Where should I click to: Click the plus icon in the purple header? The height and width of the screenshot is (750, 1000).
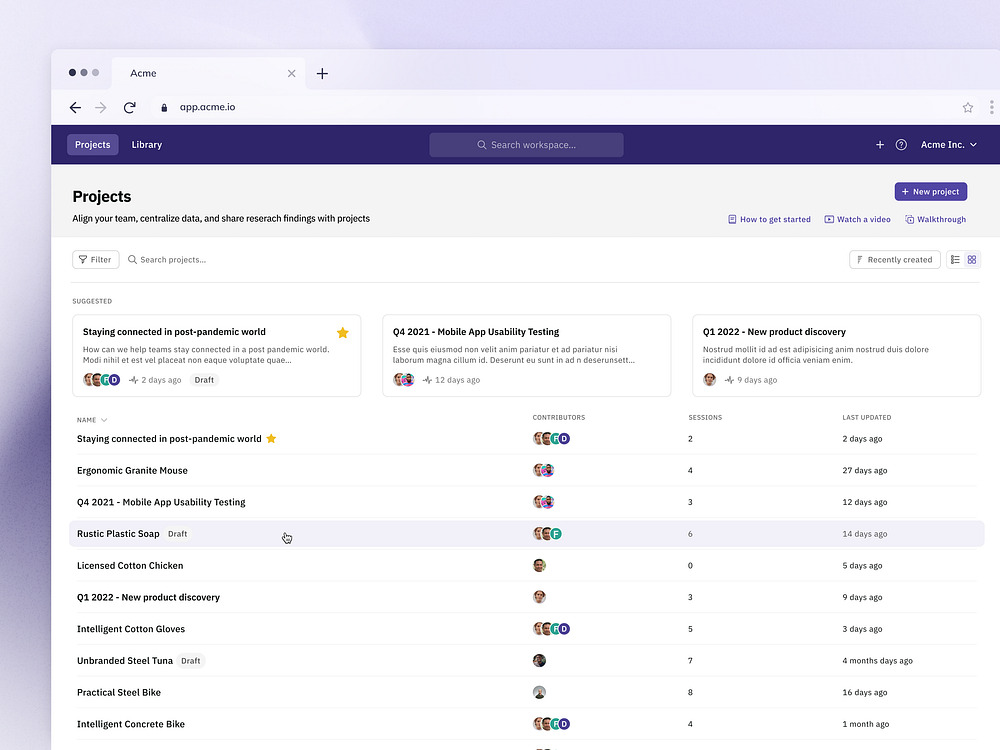[880, 145]
